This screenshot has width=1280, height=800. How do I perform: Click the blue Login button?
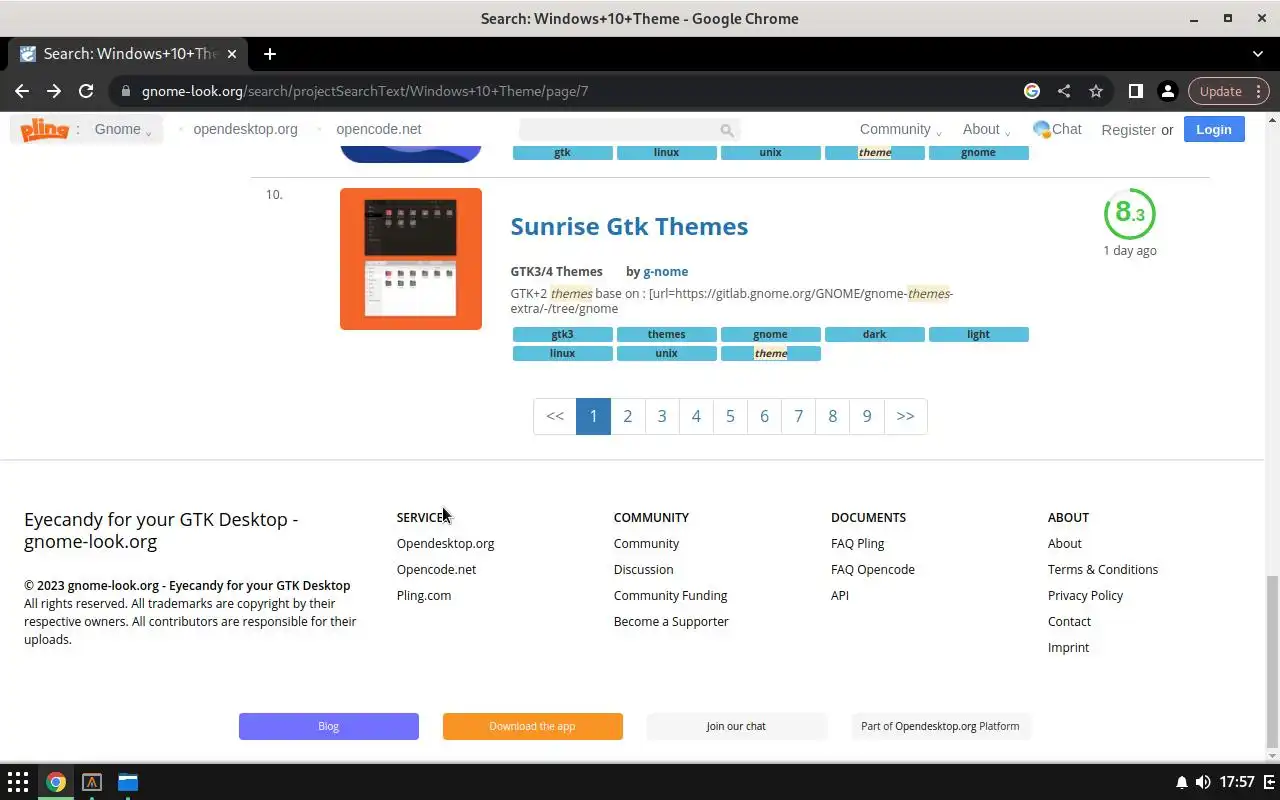(x=1214, y=129)
